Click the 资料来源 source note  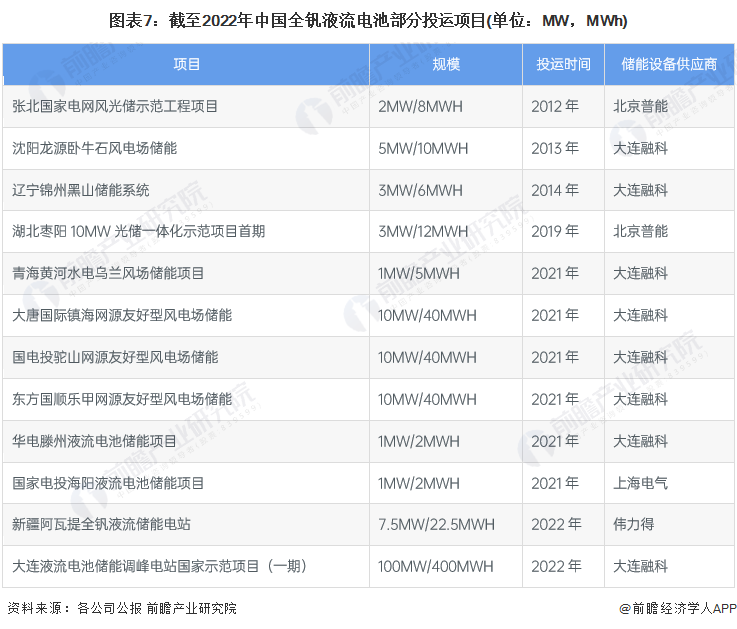pos(122,608)
